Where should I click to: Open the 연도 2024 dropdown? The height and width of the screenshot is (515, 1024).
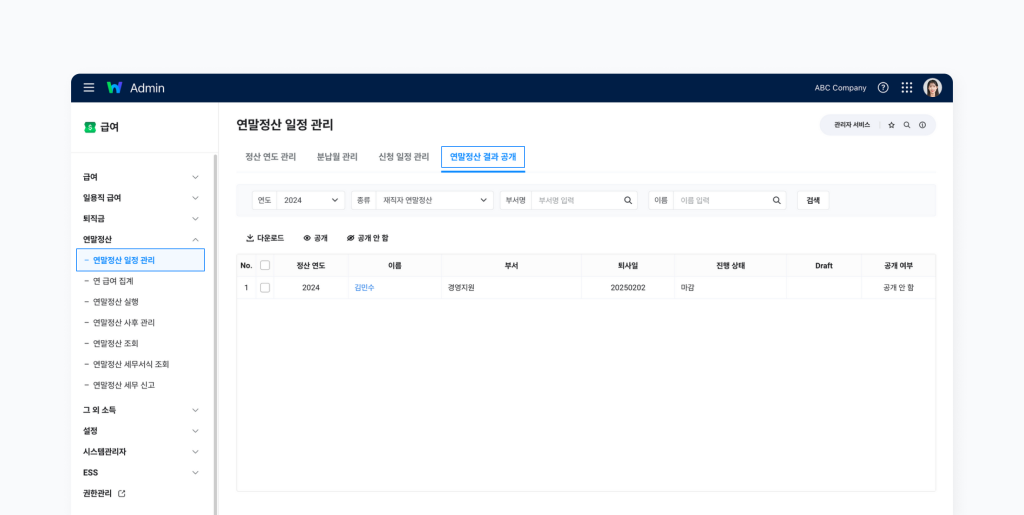[x=310, y=200]
